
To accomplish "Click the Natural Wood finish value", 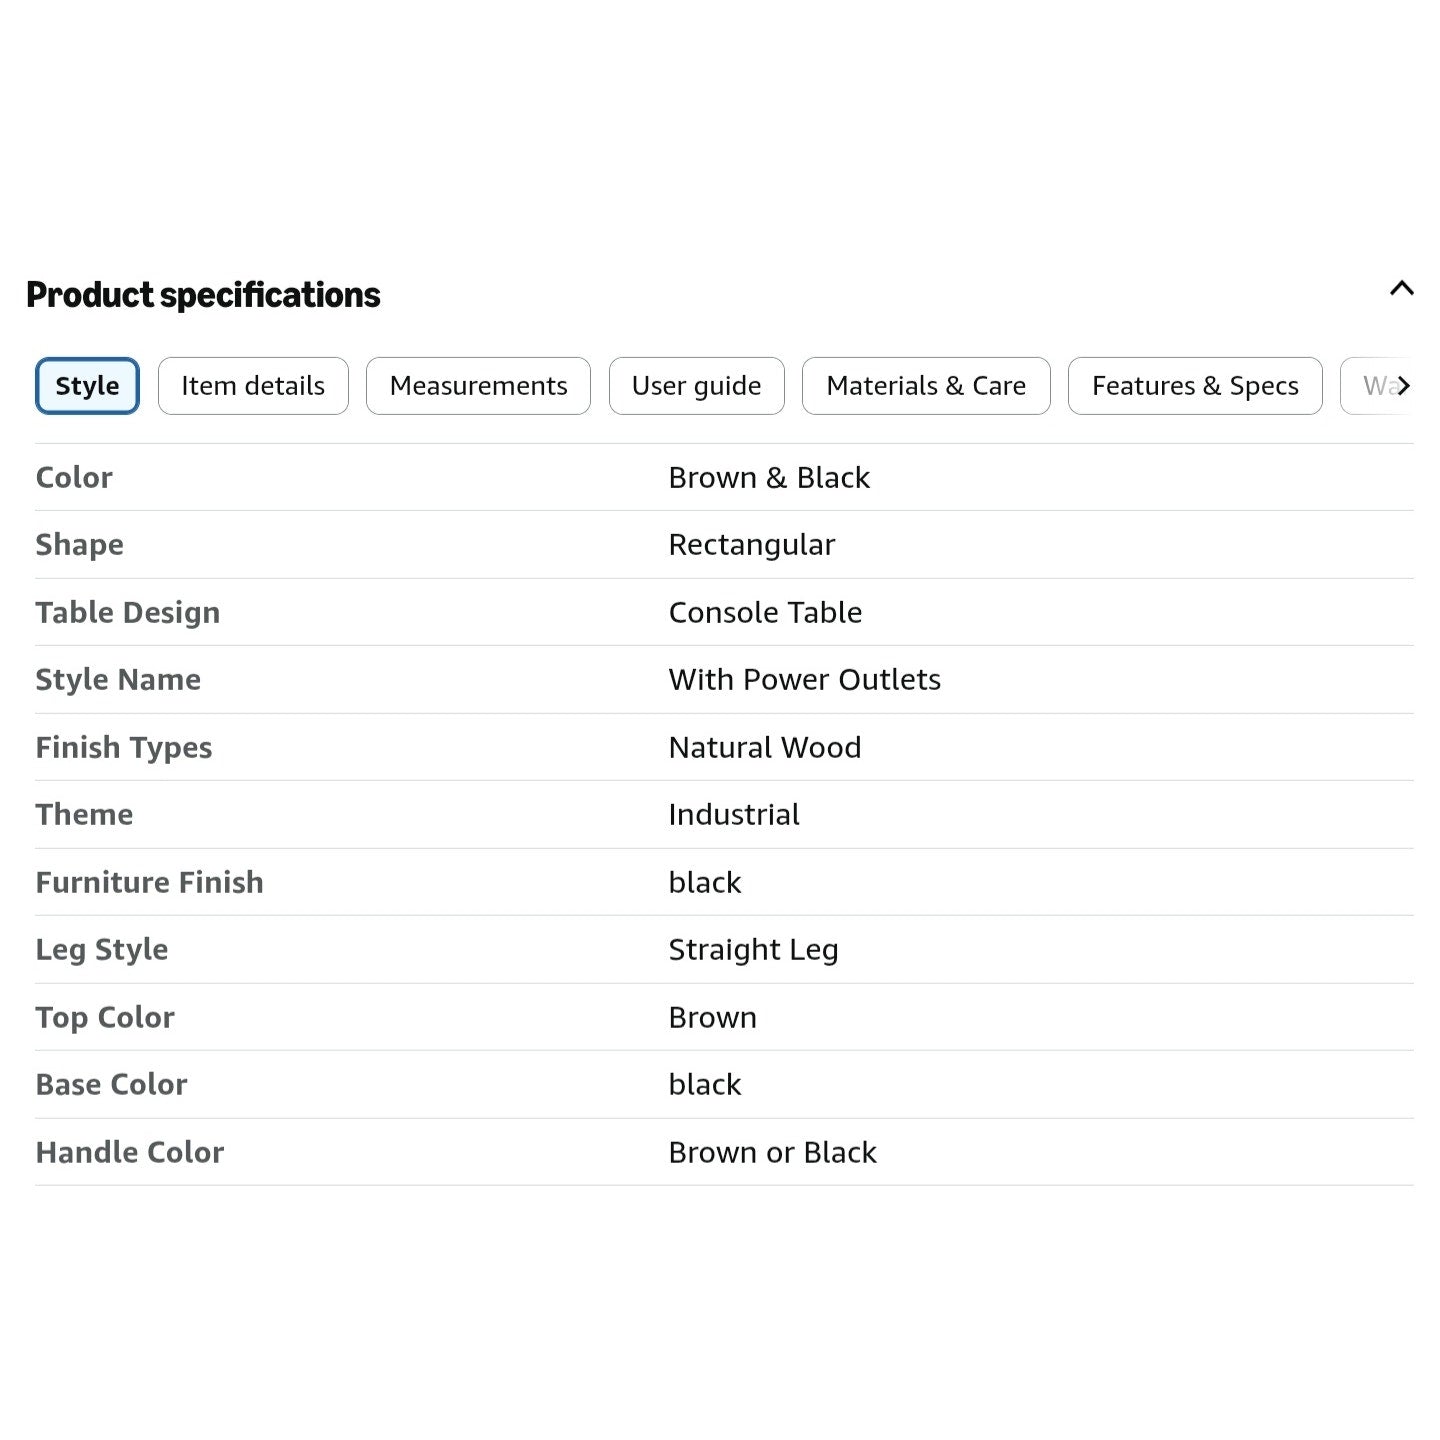I will (764, 747).
